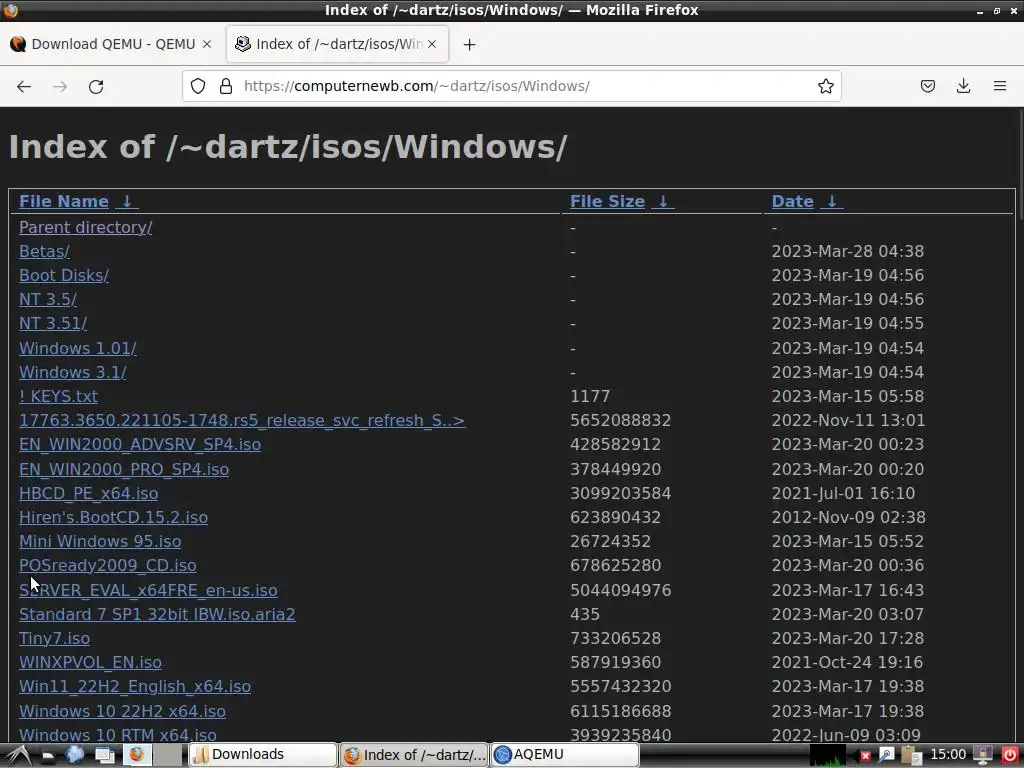Click the 2021-Jul-01 16:10 date
Screen dimensions: 1024x768
tap(843, 493)
